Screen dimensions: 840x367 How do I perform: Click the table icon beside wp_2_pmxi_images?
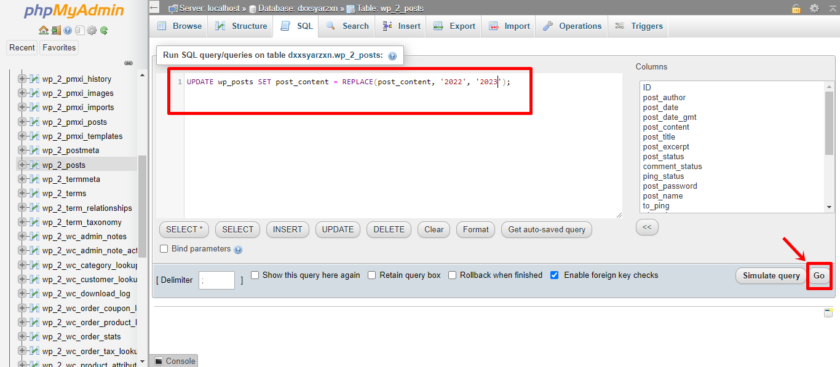point(34,93)
